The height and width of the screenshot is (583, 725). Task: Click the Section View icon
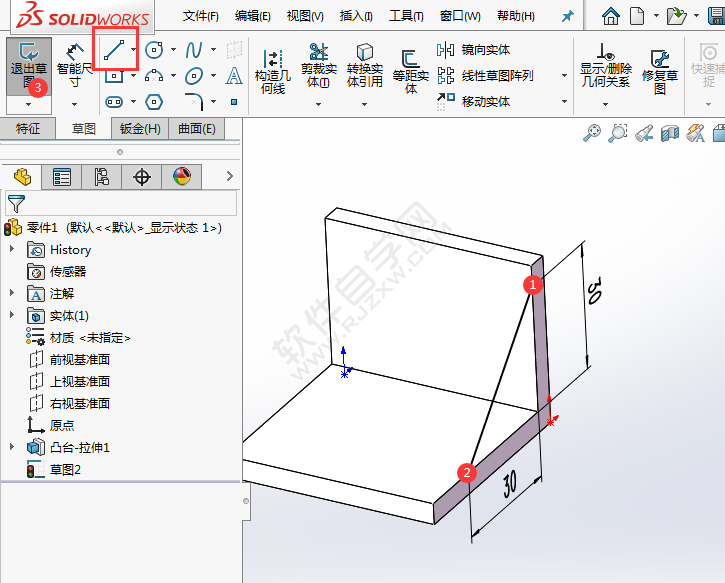(x=670, y=133)
